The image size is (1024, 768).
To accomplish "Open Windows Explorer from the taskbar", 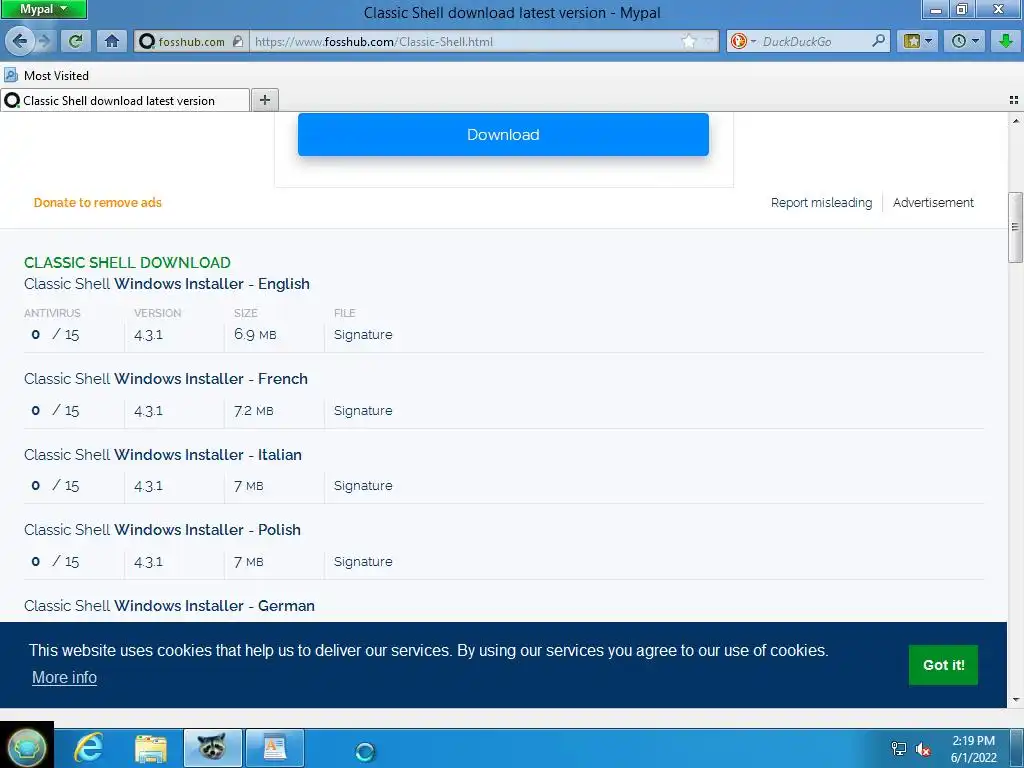I will coord(151,748).
